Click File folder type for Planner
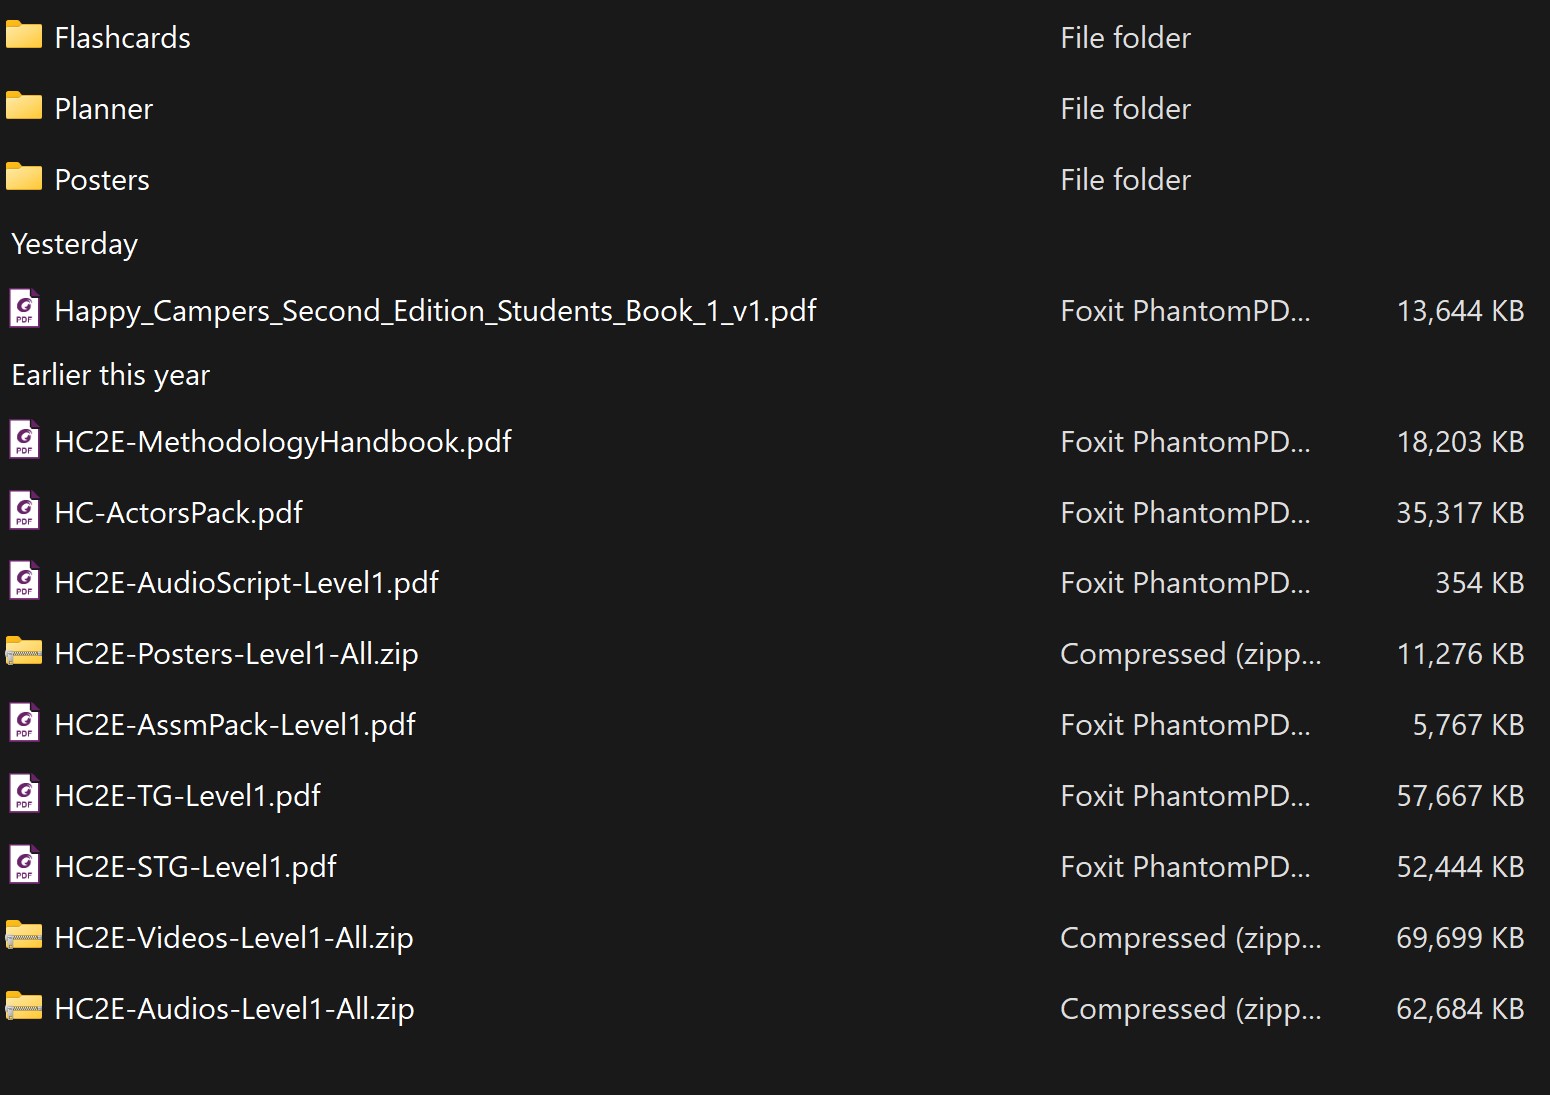This screenshot has height=1095, width=1550. pyautogui.click(x=1125, y=109)
